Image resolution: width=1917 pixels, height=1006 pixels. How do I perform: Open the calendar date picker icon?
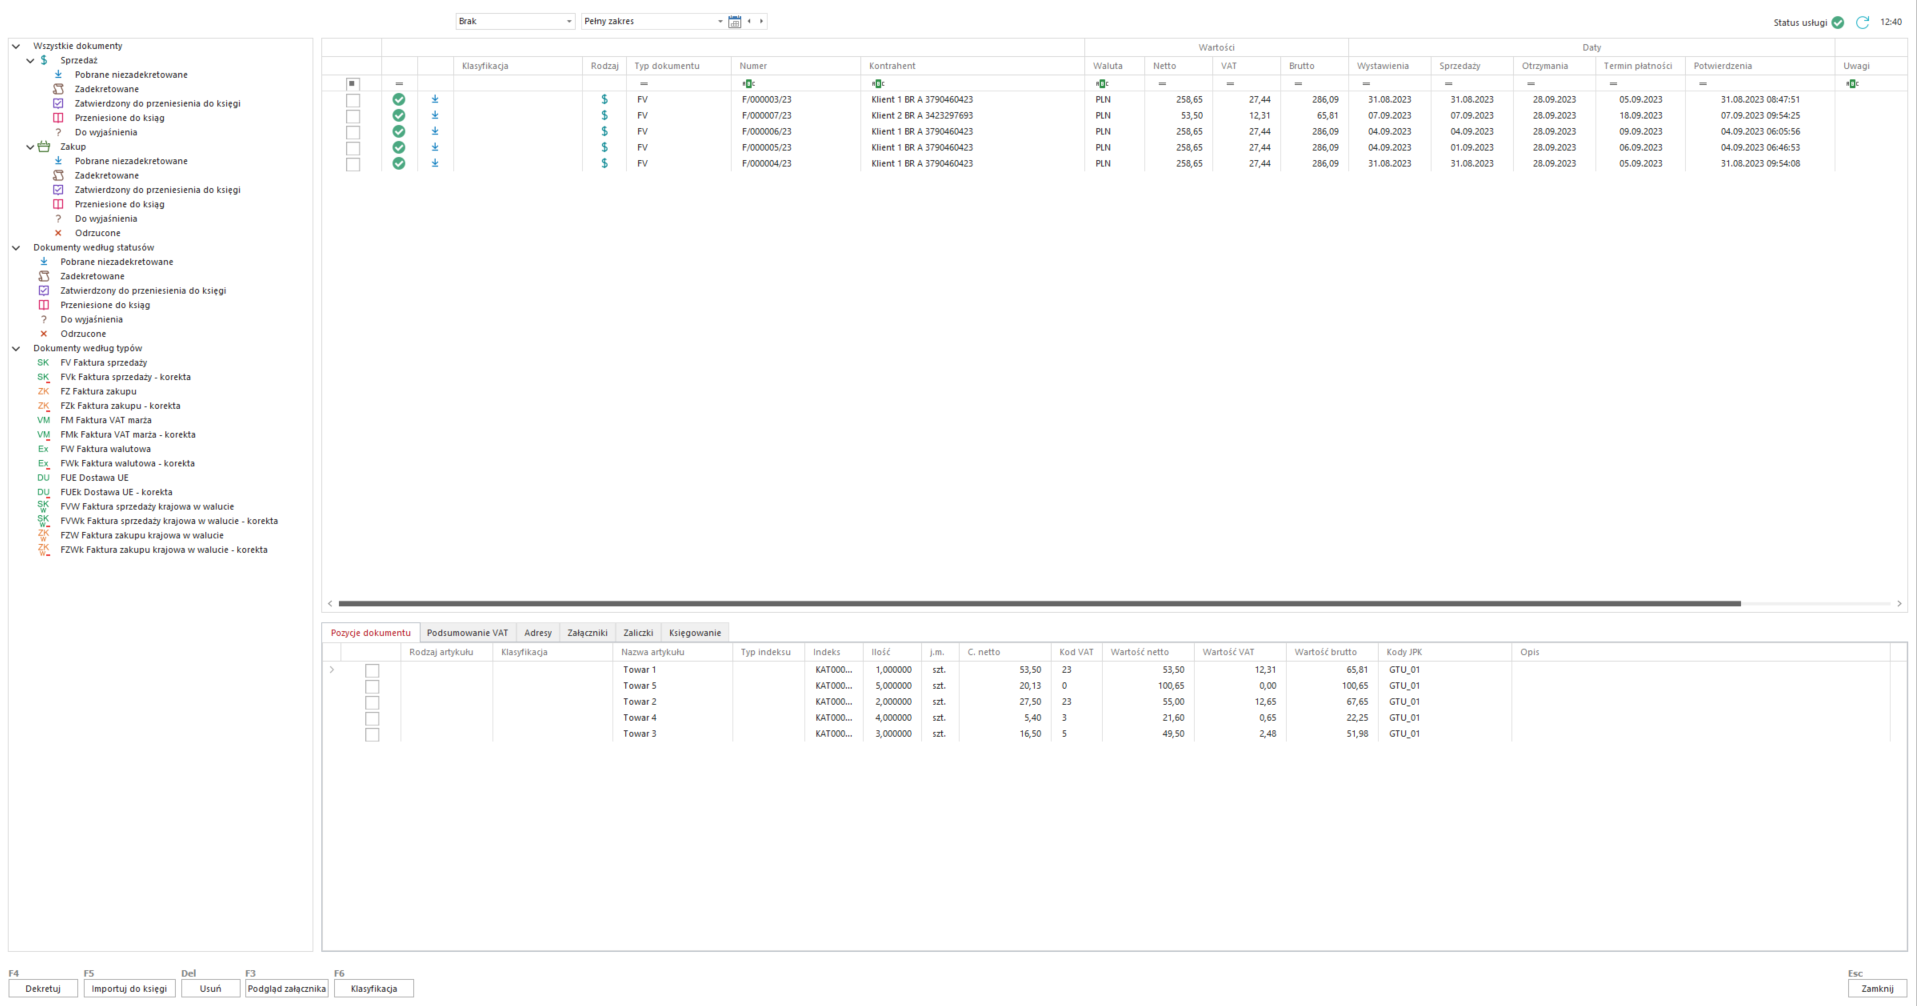(x=735, y=21)
